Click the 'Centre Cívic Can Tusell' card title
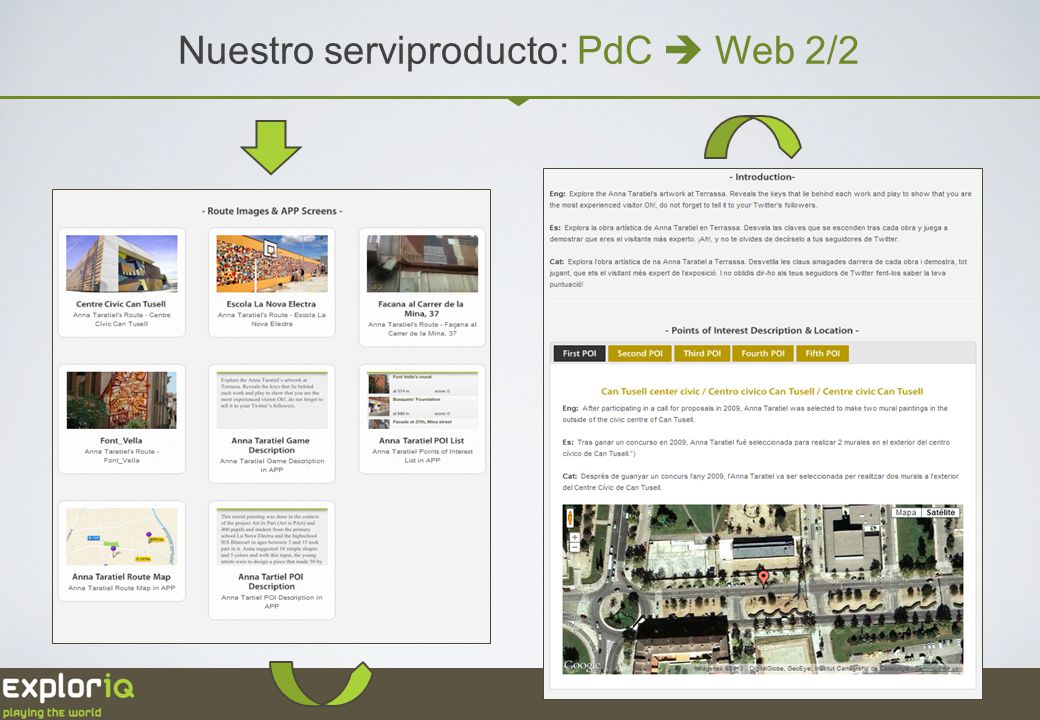This screenshot has width=1040, height=720. click(x=121, y=304)
